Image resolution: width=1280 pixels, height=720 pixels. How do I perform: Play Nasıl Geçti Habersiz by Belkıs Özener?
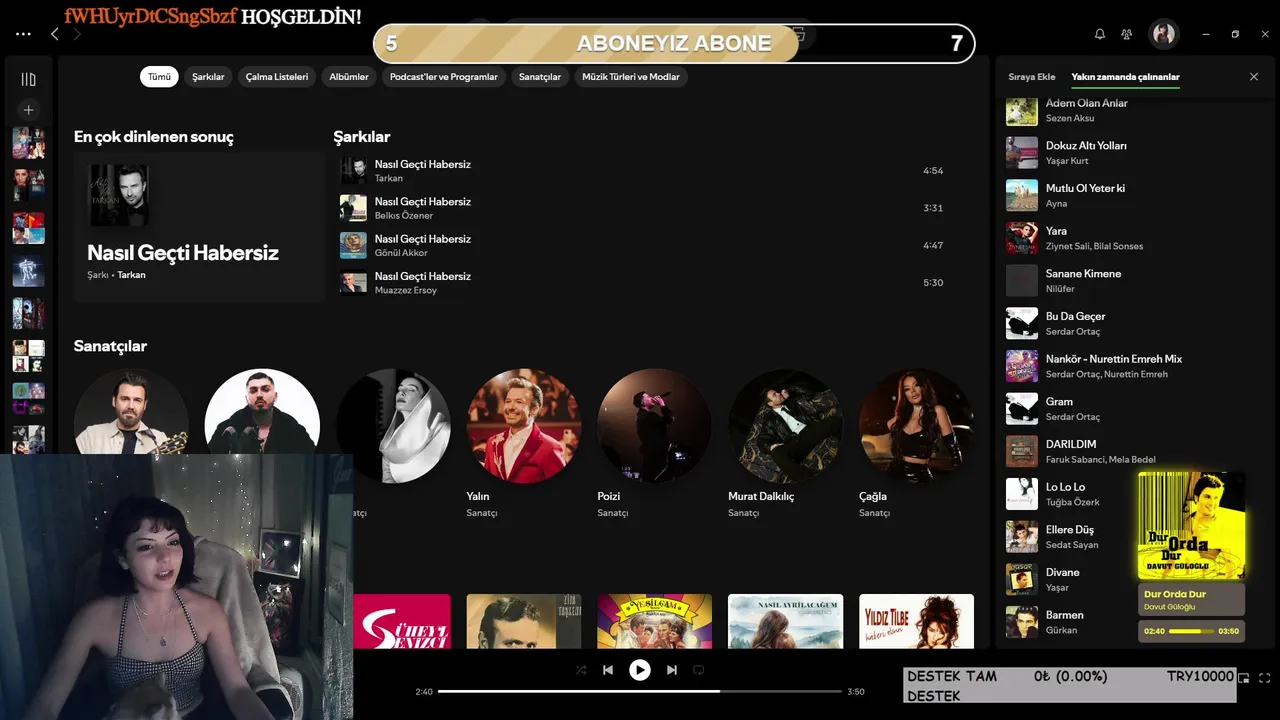tap(641, 208)
